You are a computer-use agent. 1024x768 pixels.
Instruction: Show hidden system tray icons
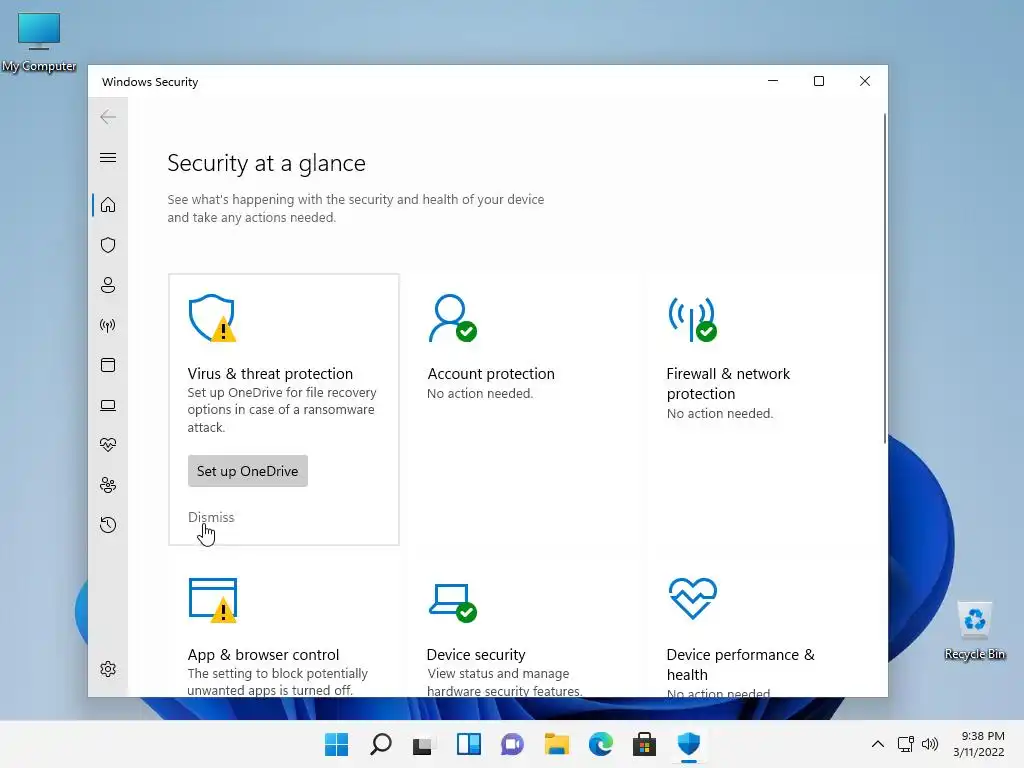click(878, 744)
